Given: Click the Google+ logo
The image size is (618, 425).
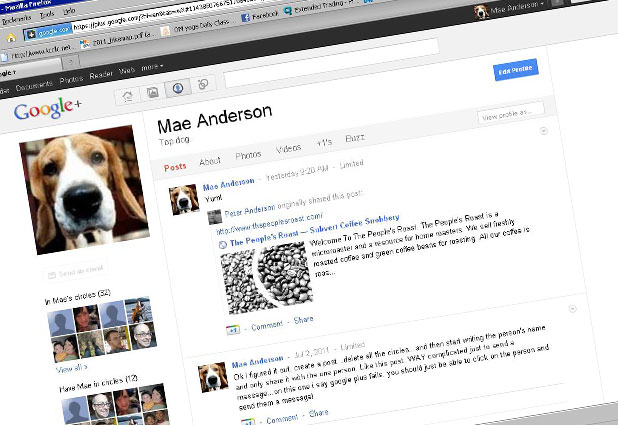Looking at the screenshot, I should (x=47, y=109).
